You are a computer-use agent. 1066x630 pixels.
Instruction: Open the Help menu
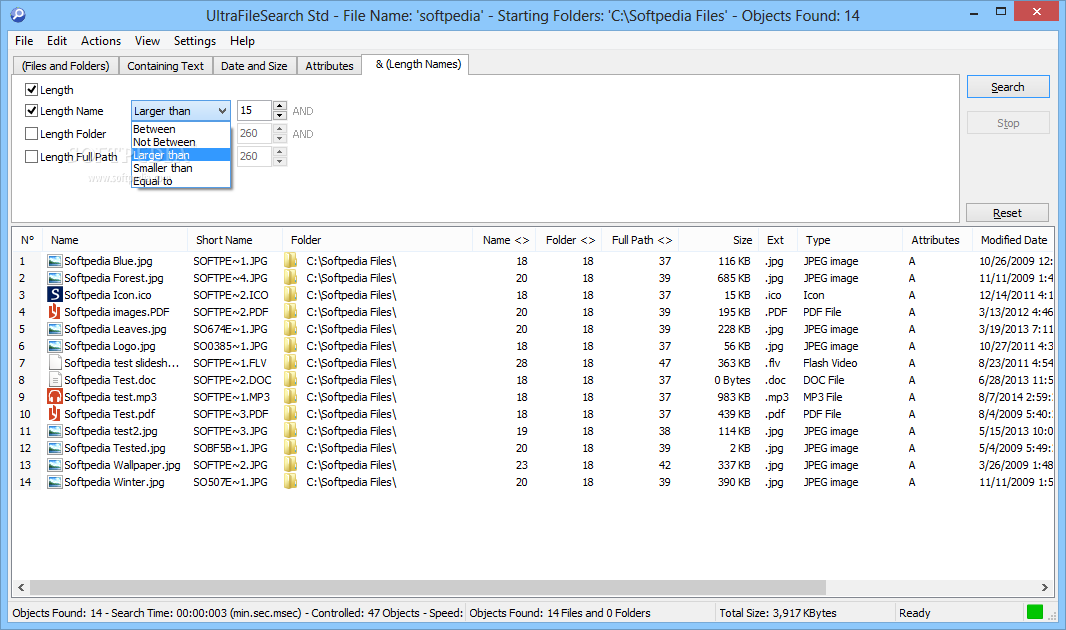tap(242, 41)
